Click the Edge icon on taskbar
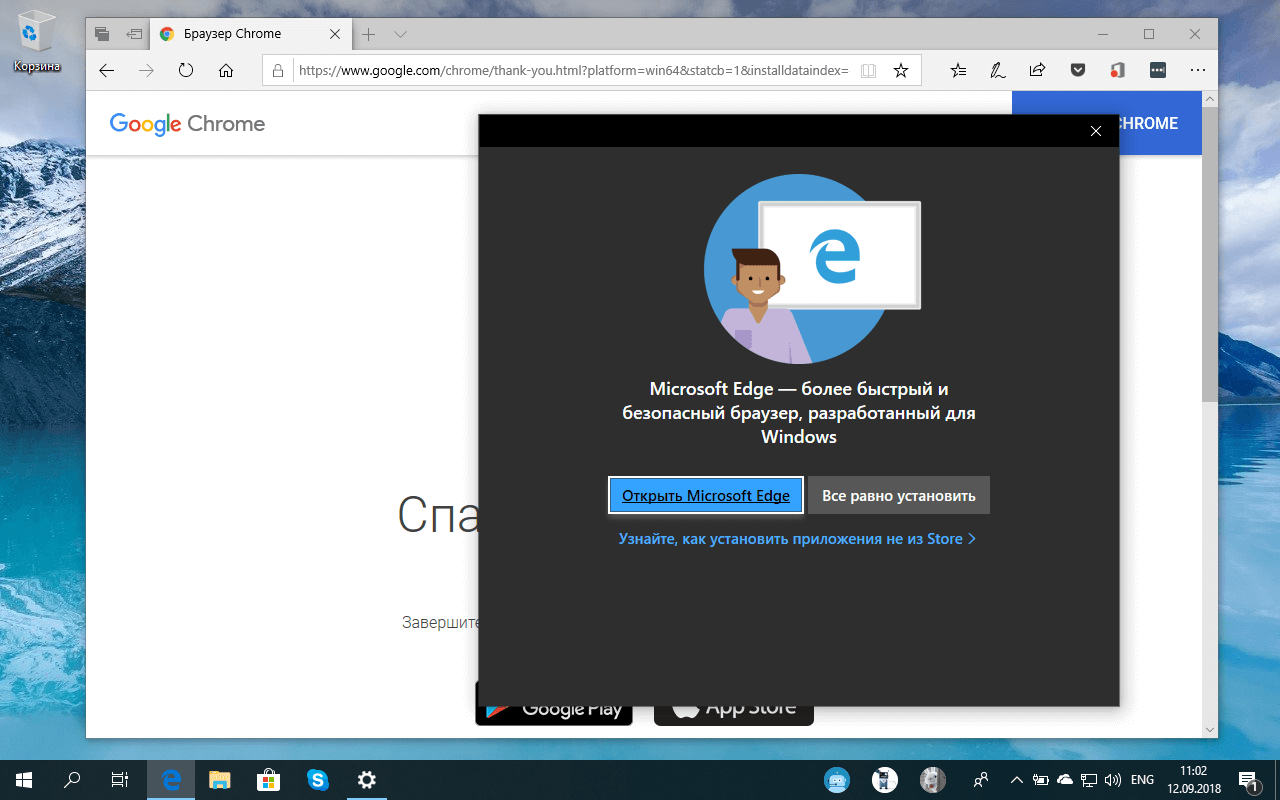The image size is (1280, 800). click(171, 780)
